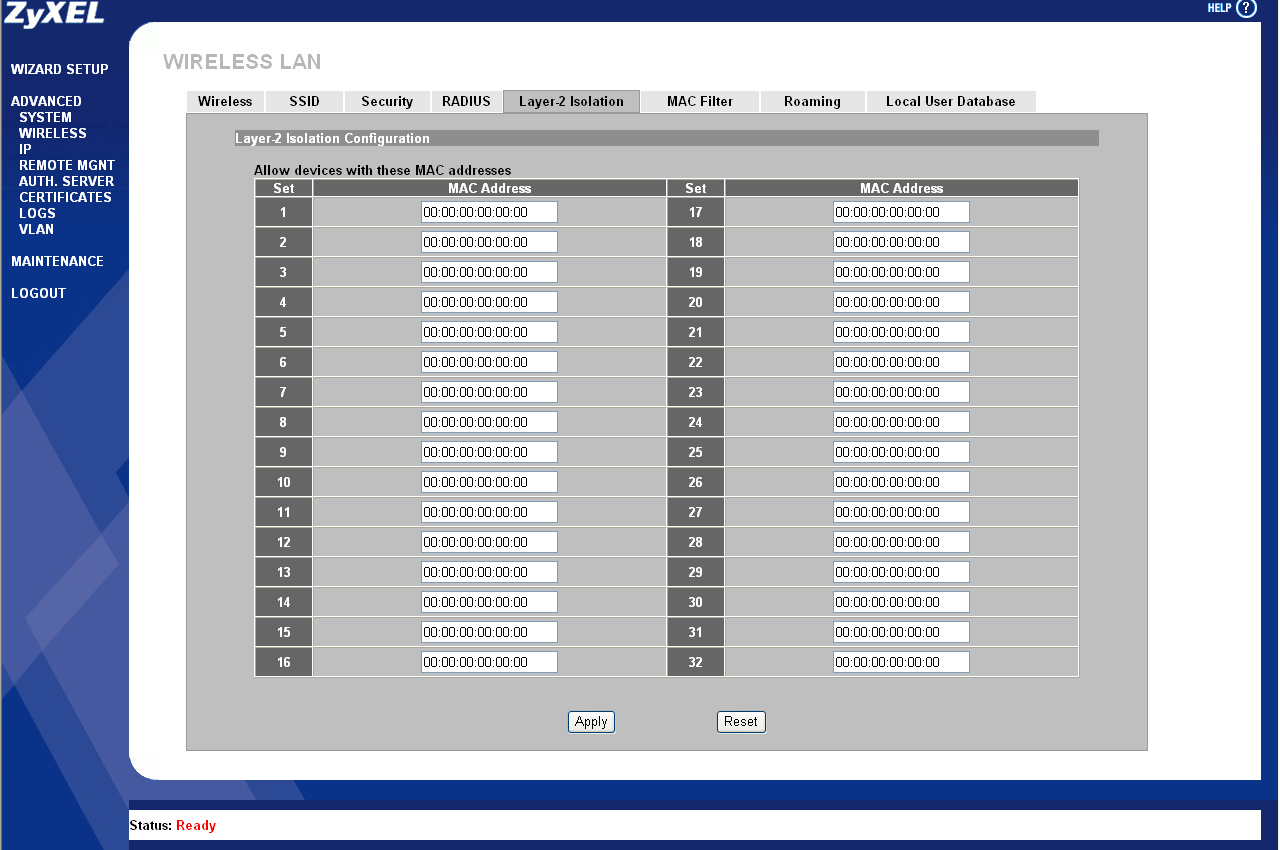Switch to the MAC Filter tab
Image resolution: width=1280 pixels, height=850 pixels.
pyautogui.click(x=700, y=101)
